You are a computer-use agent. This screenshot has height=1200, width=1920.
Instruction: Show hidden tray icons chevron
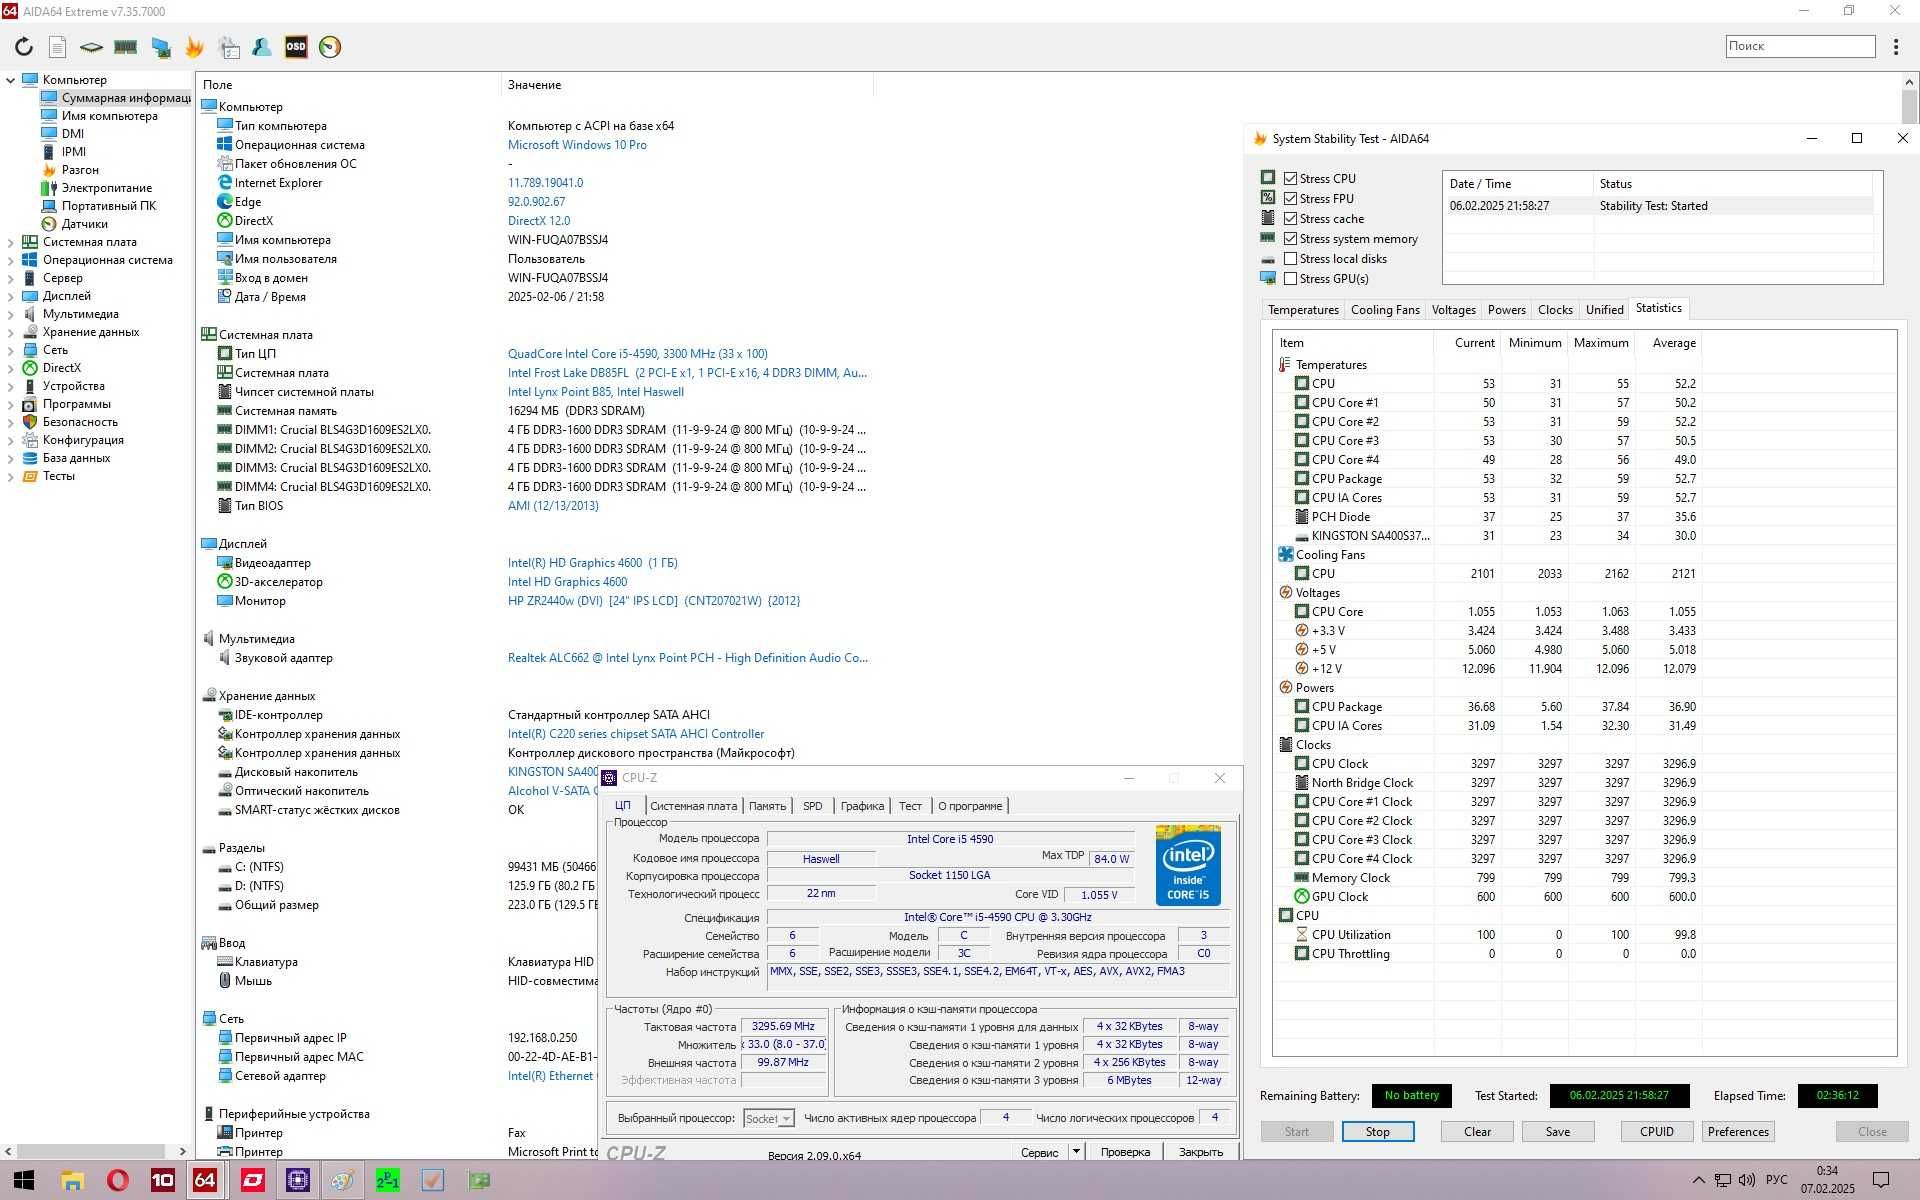coord(1698,1180)
